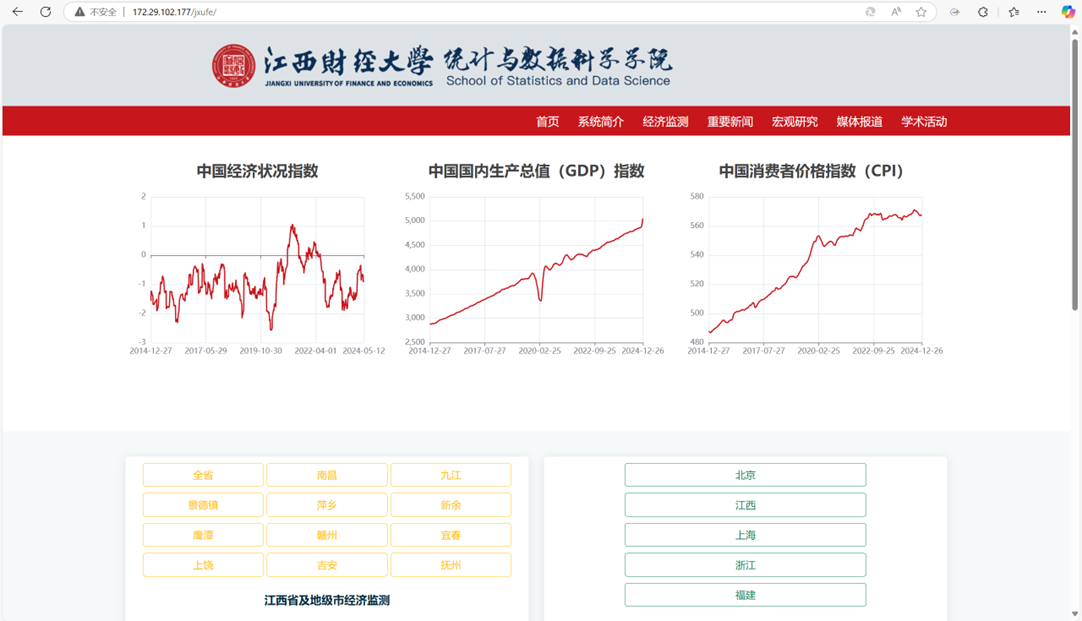Screen dimensions: 1082x621
Task: Select the 宏观研究 navigation tab
Action: (x=794, y=122)
